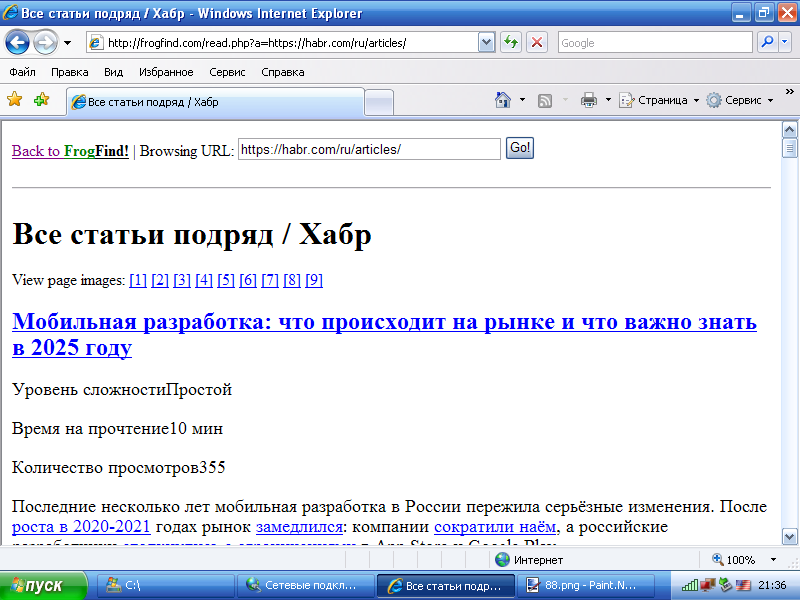
Task: Expand the Print options dropdown arrow
Action: (608, 100)
